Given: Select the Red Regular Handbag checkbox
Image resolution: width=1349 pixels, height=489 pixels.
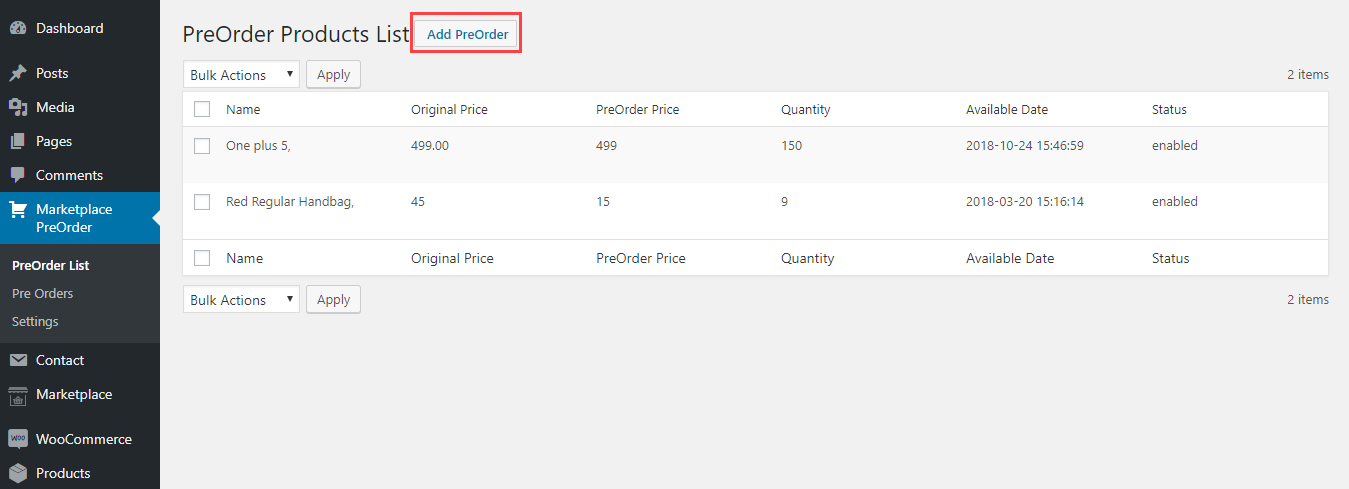Looking at the screenshot, I should point(202,202).
